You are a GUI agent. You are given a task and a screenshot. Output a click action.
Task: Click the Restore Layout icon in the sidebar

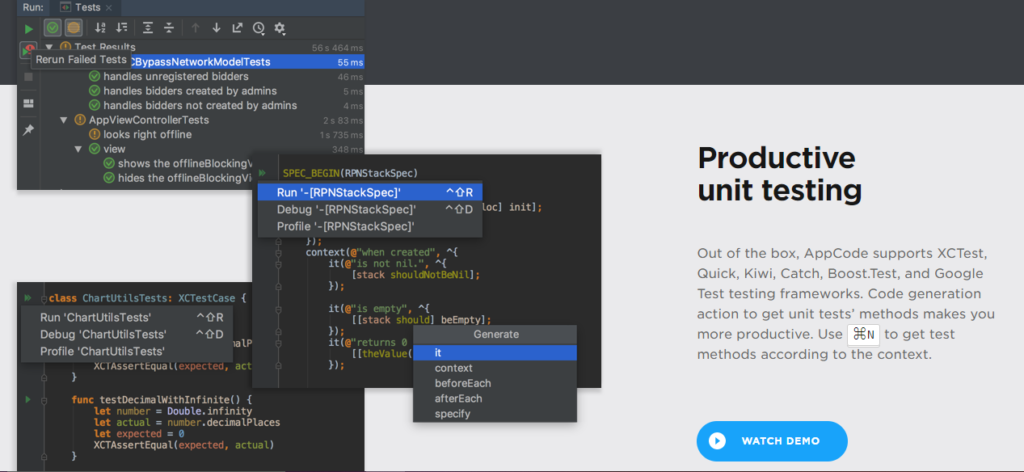(28, 103)
